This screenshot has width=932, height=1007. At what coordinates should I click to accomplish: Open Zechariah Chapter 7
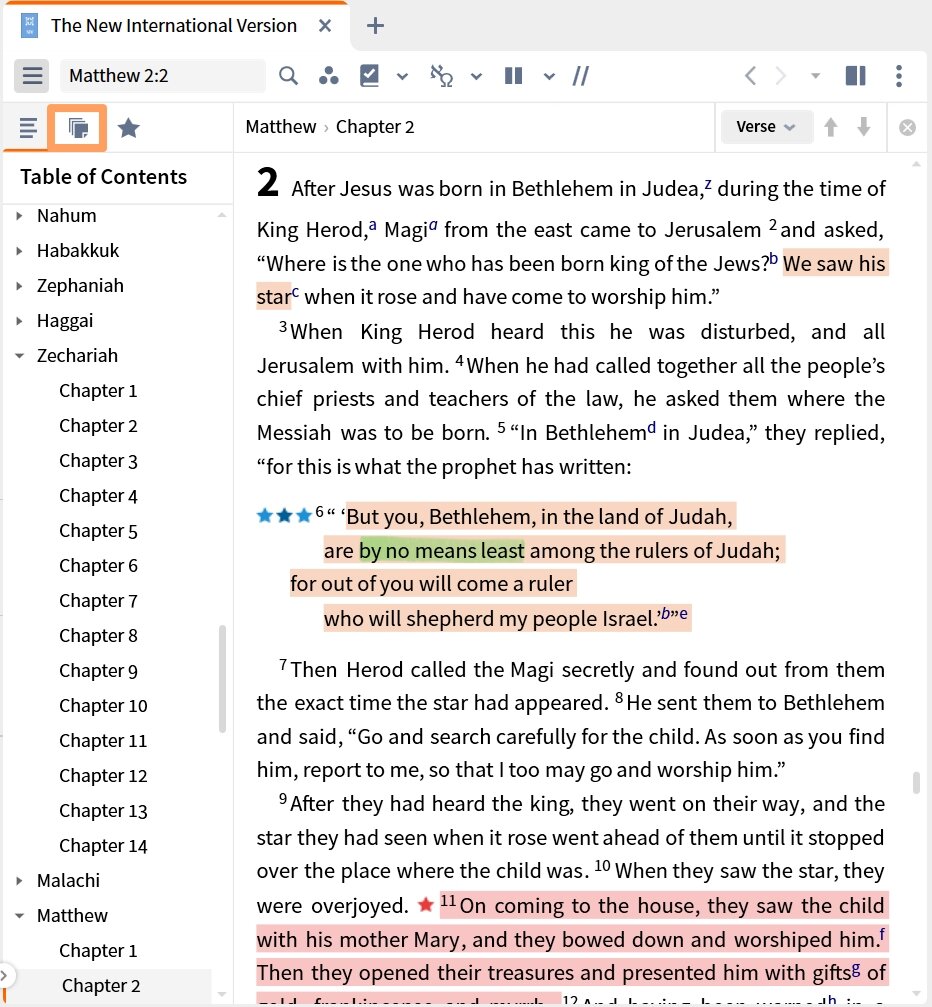coord(98,600)
